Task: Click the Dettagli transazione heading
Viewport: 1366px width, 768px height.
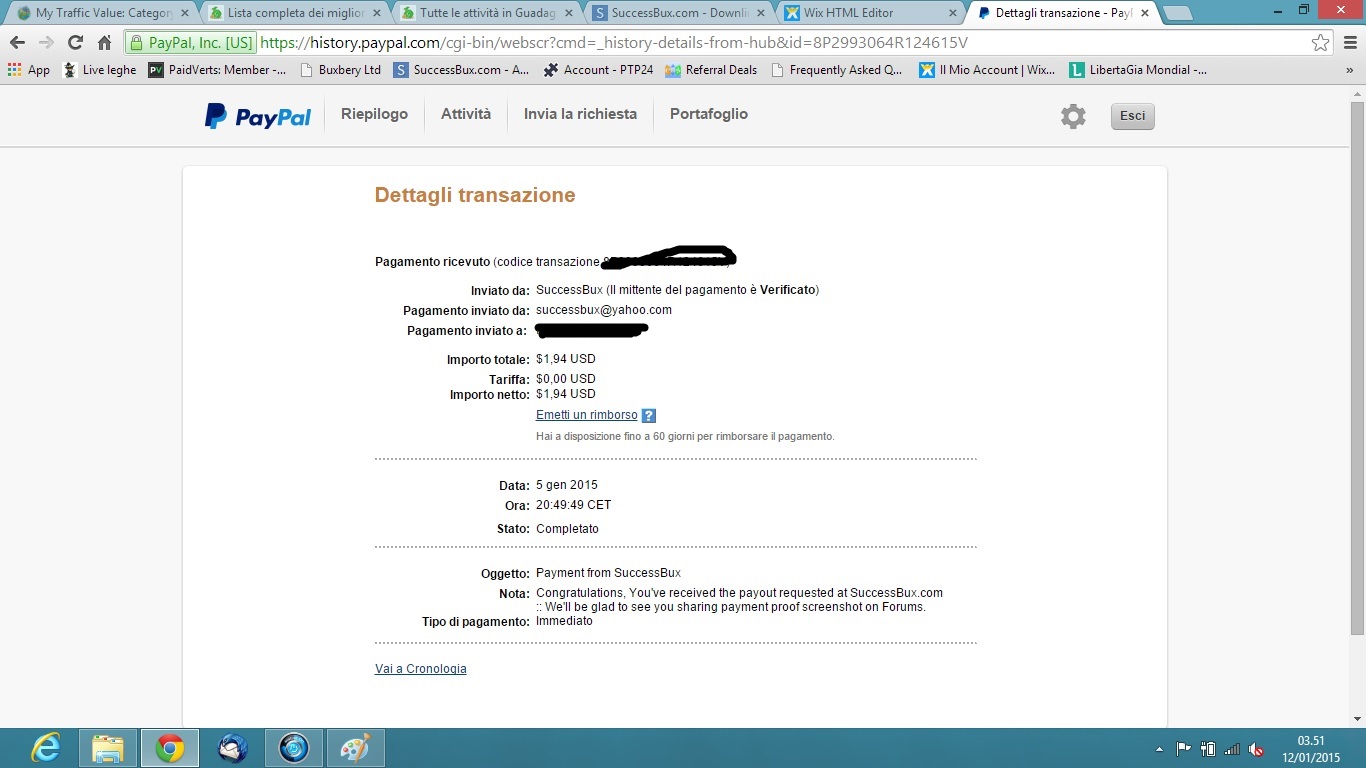Action: [x=475, y=195]
